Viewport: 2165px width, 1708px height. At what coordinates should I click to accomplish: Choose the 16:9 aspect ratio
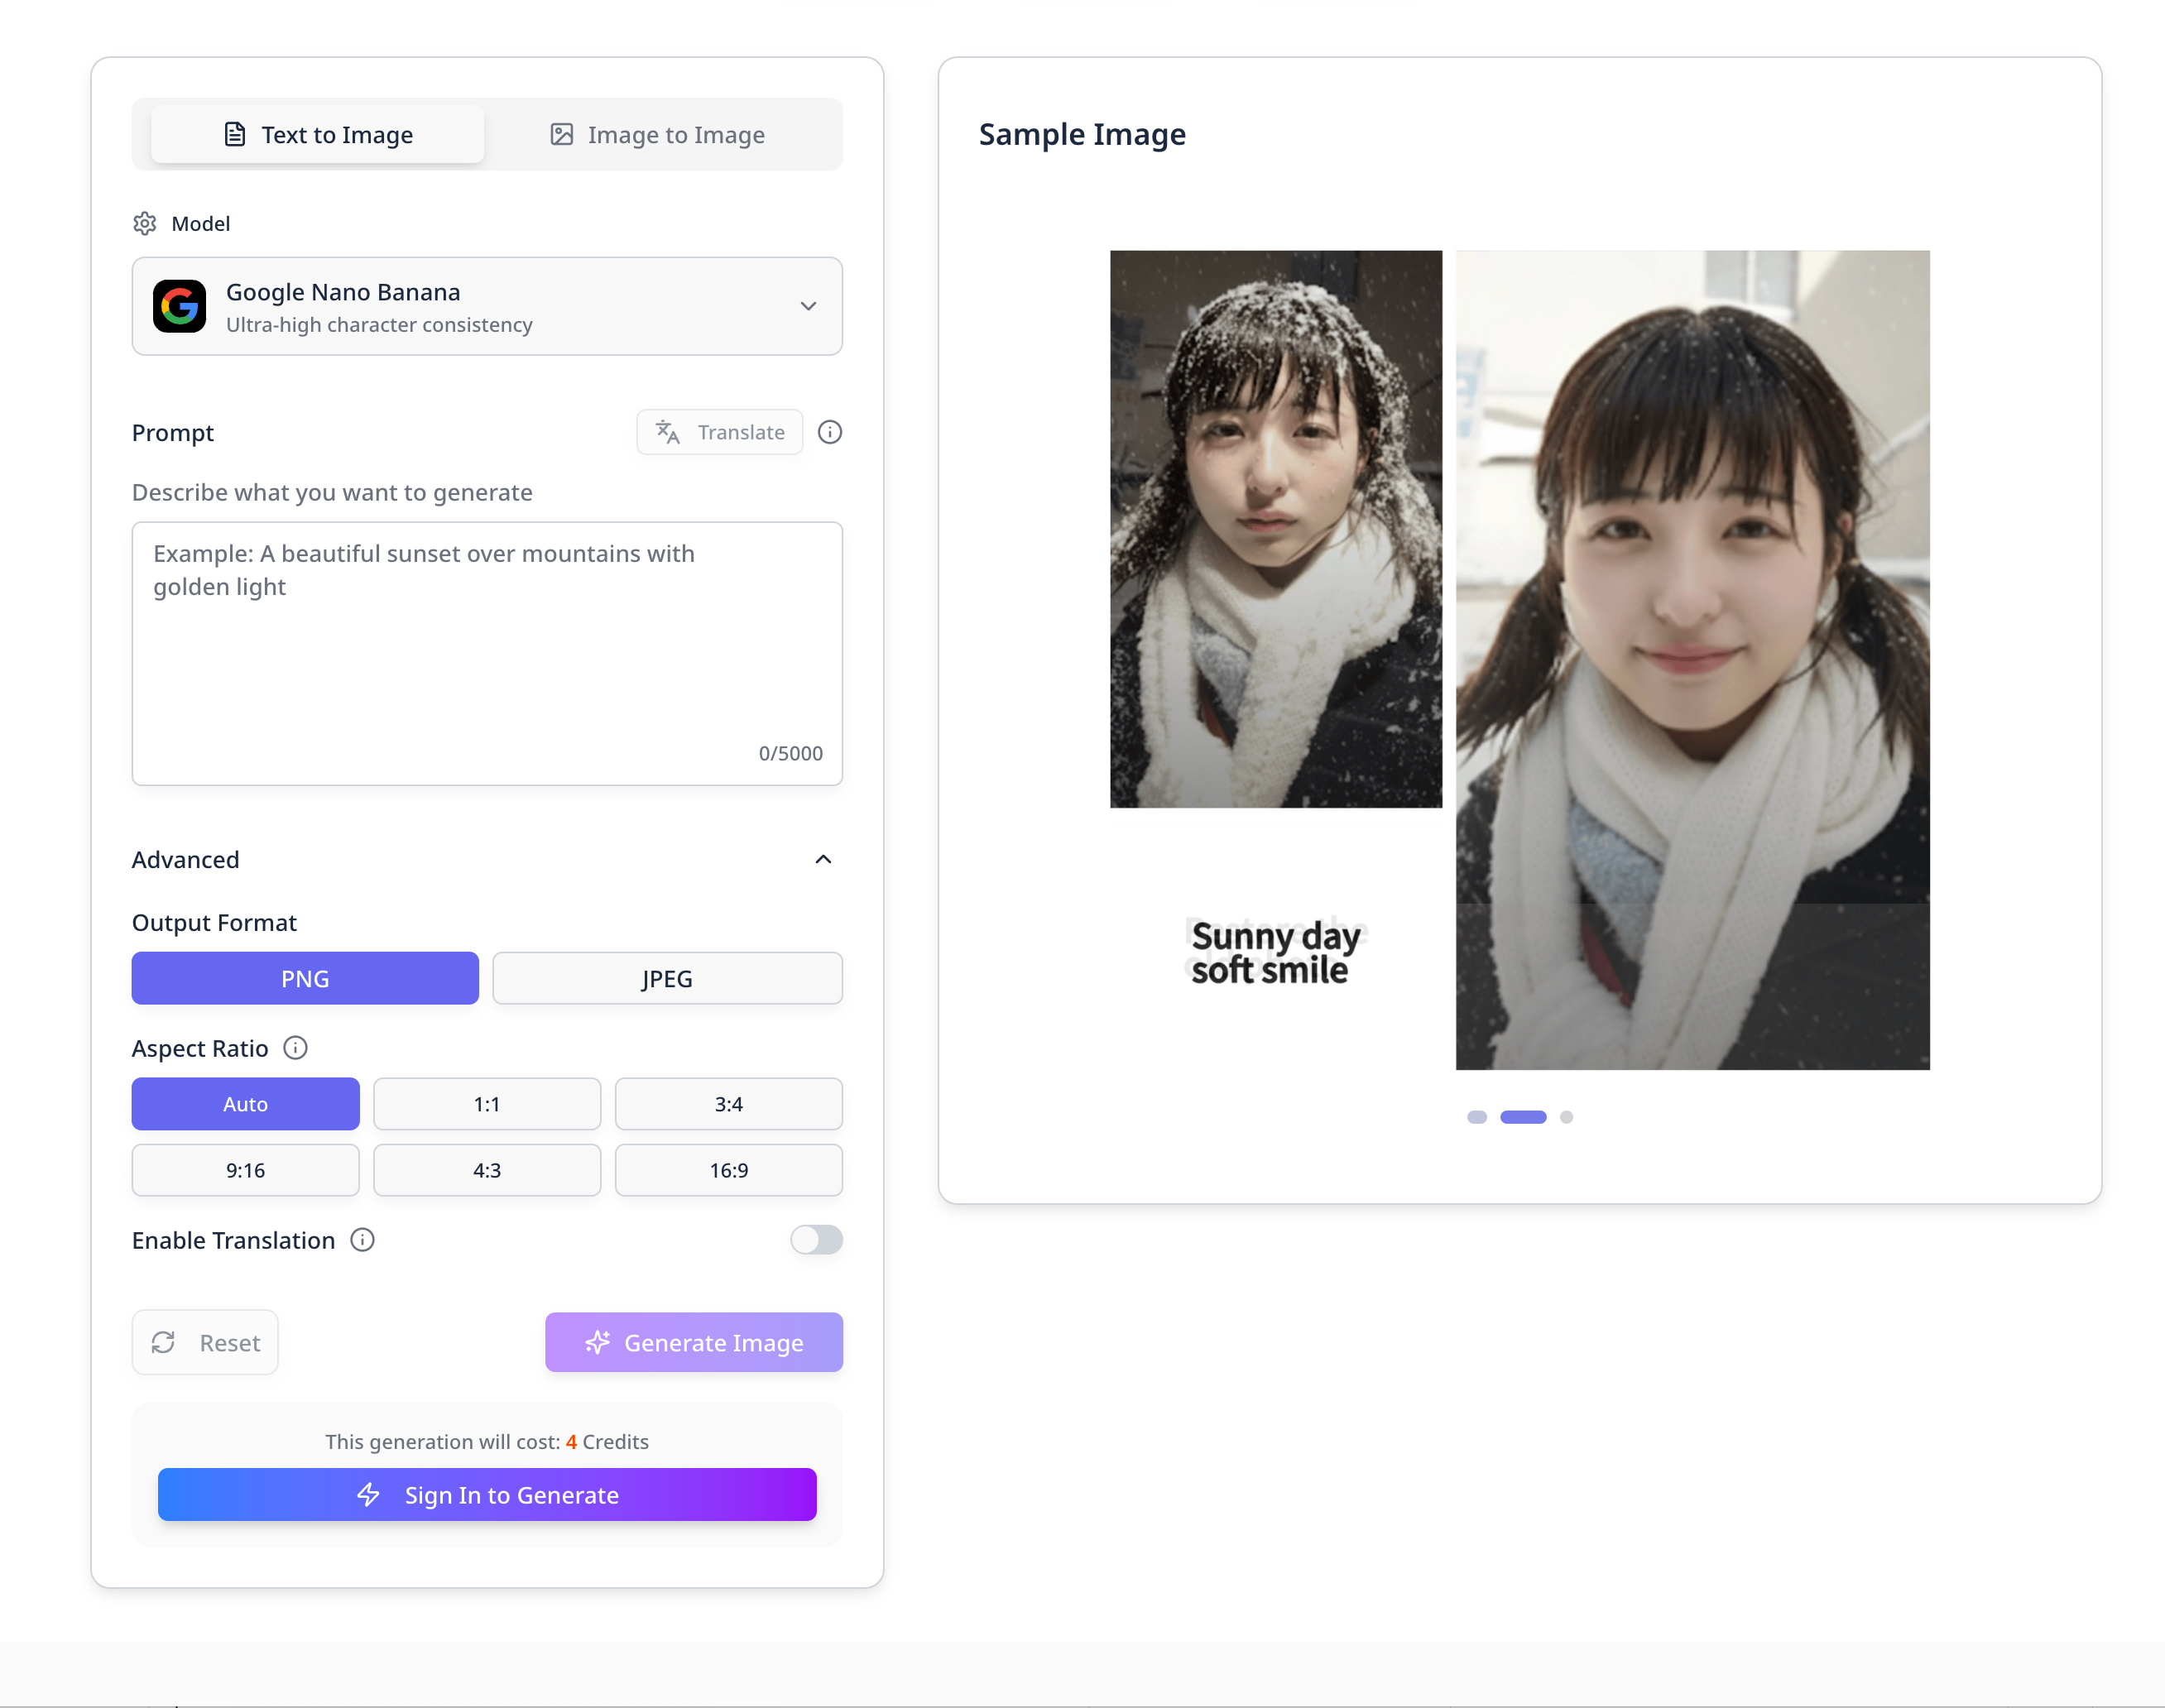[x=729, y=1170]
